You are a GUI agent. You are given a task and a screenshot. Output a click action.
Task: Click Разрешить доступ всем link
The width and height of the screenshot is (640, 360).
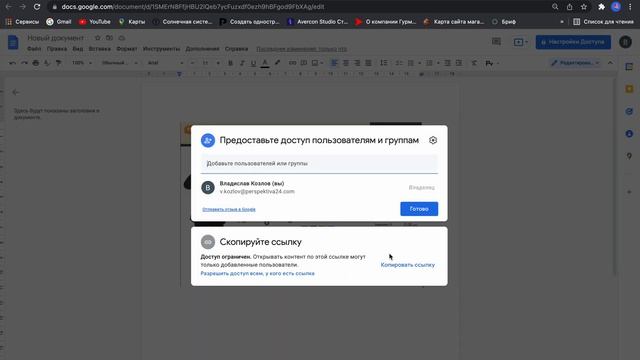tap(258, 273)
